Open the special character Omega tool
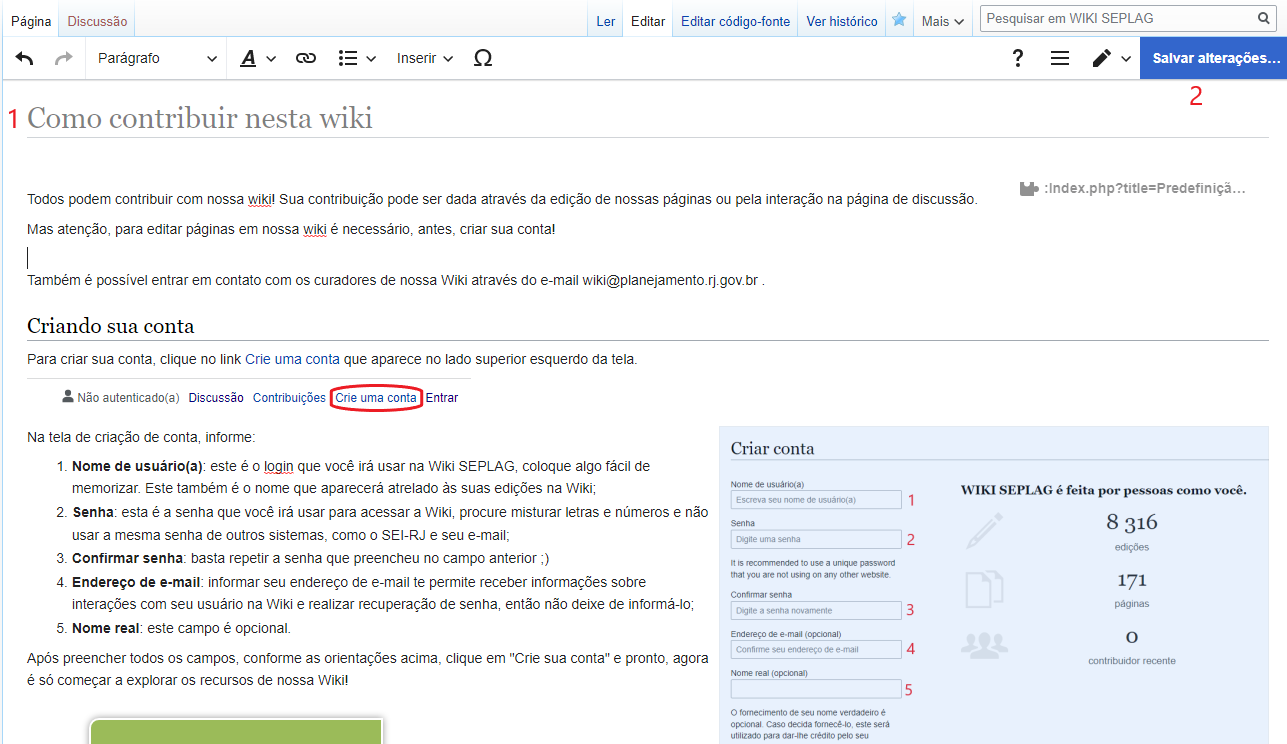The height and width of the screenshot is (744, 1287). click(482, 59)
